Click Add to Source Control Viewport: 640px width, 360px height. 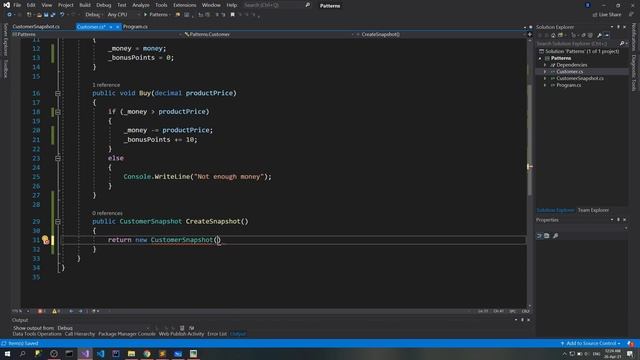point(591,343)
